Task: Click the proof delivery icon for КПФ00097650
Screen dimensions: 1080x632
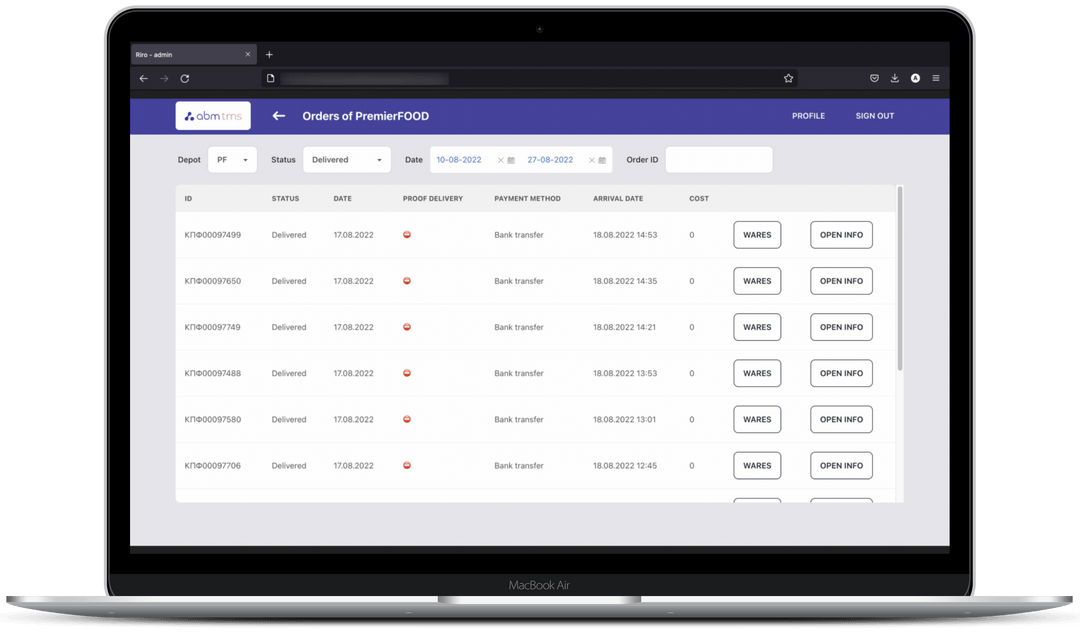Action: pos(407,281)
